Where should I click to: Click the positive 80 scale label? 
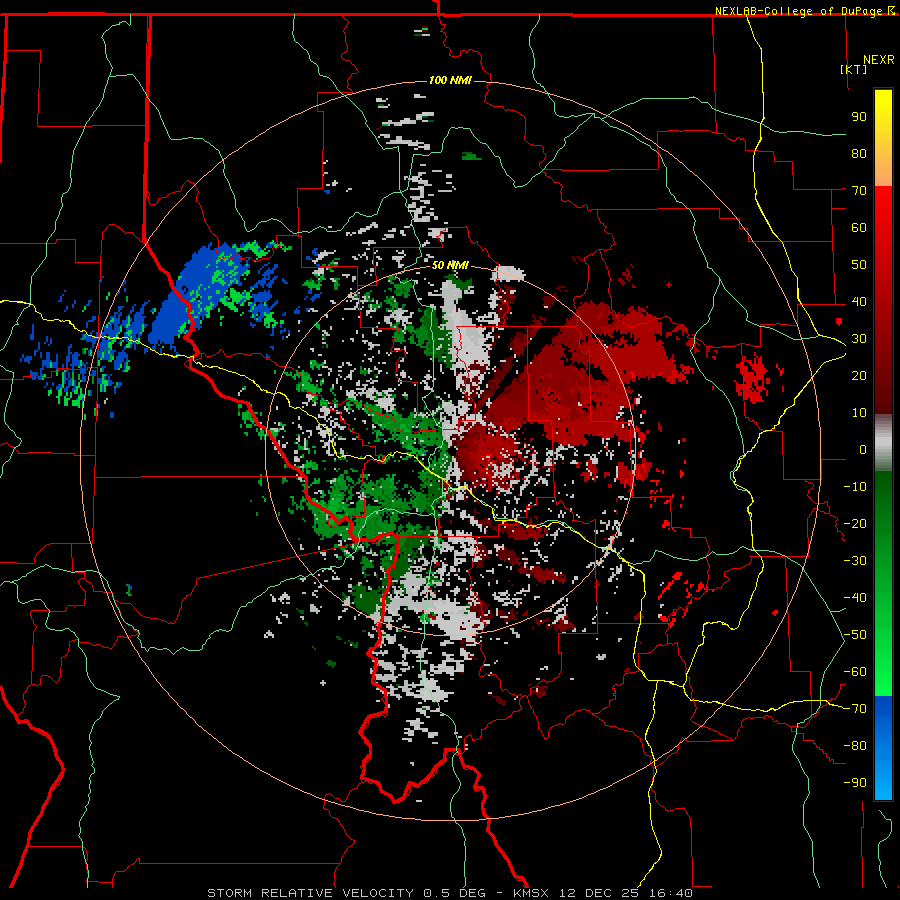pos(859,153)
